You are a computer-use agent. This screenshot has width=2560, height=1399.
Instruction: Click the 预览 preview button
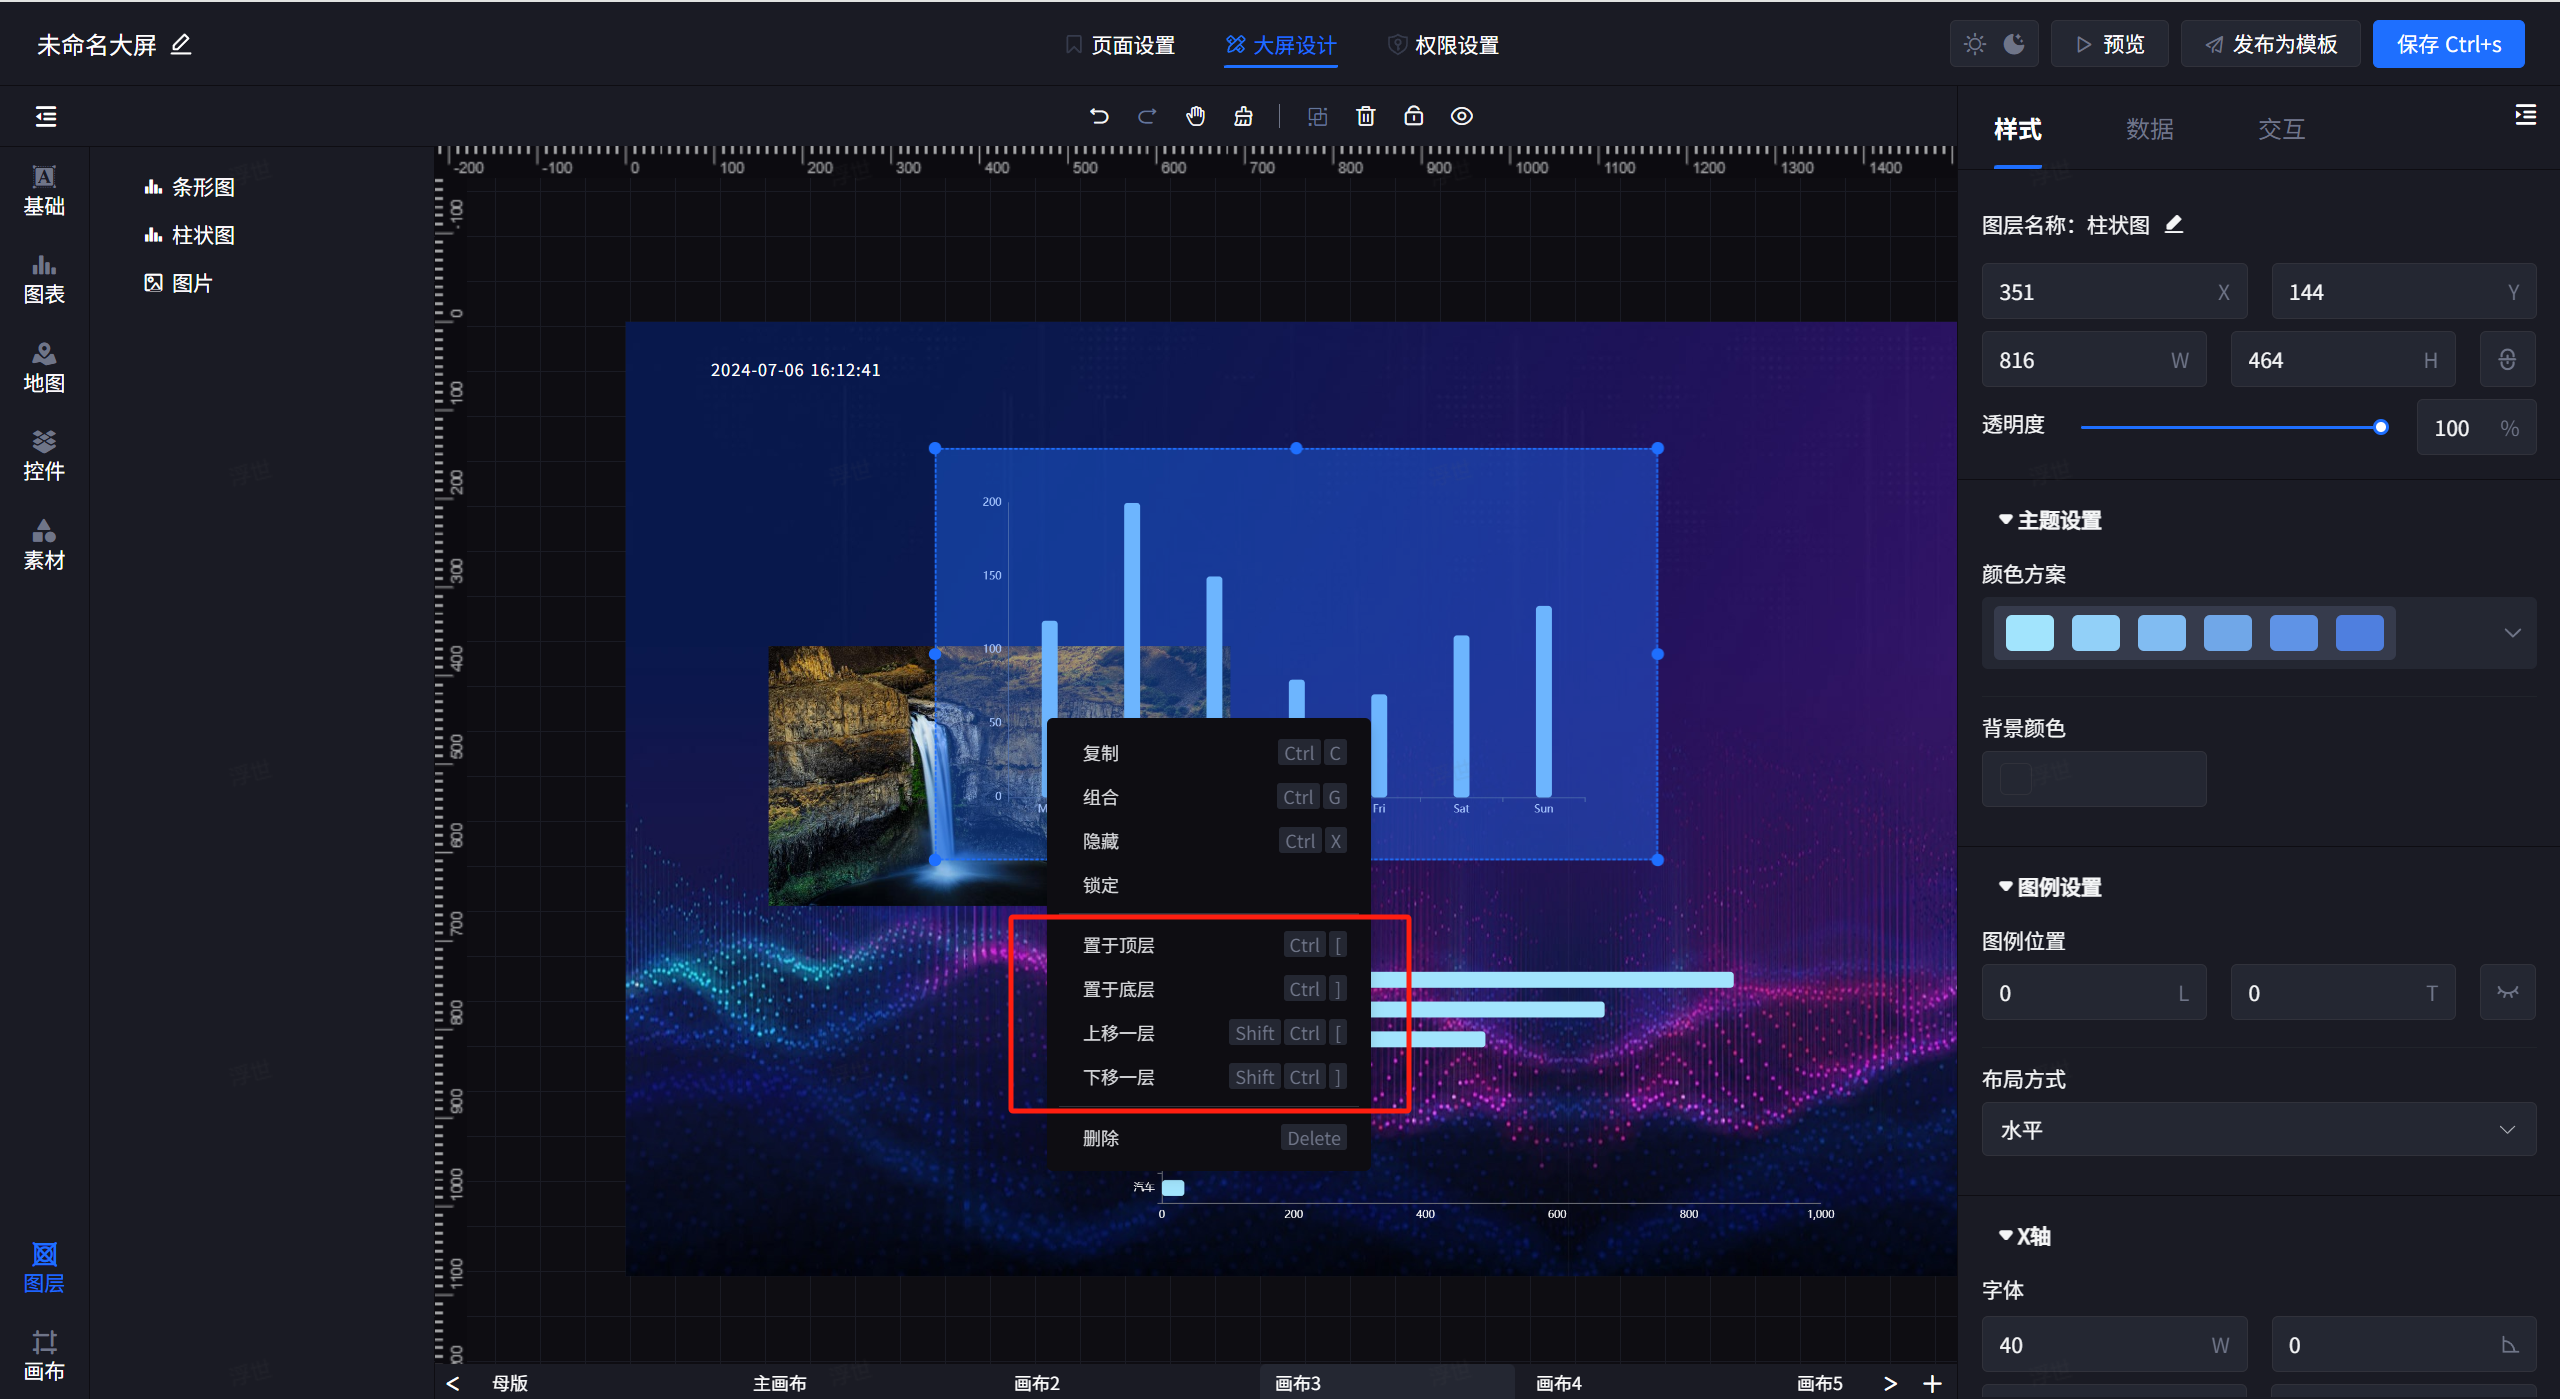click(x=2109, y=44)
